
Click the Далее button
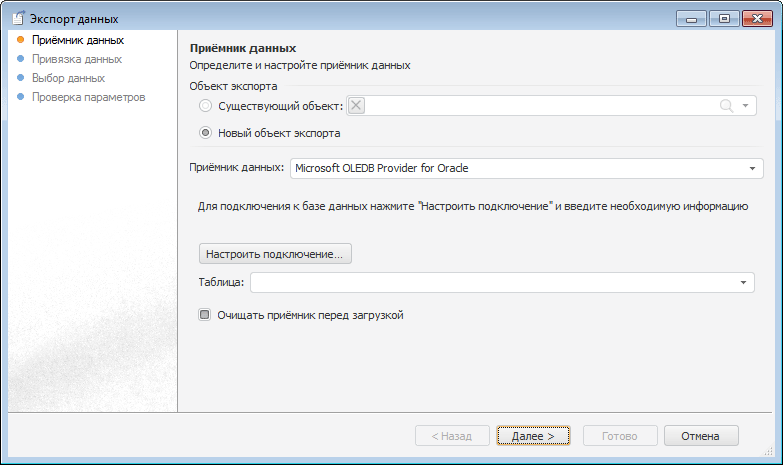(533, 436)
